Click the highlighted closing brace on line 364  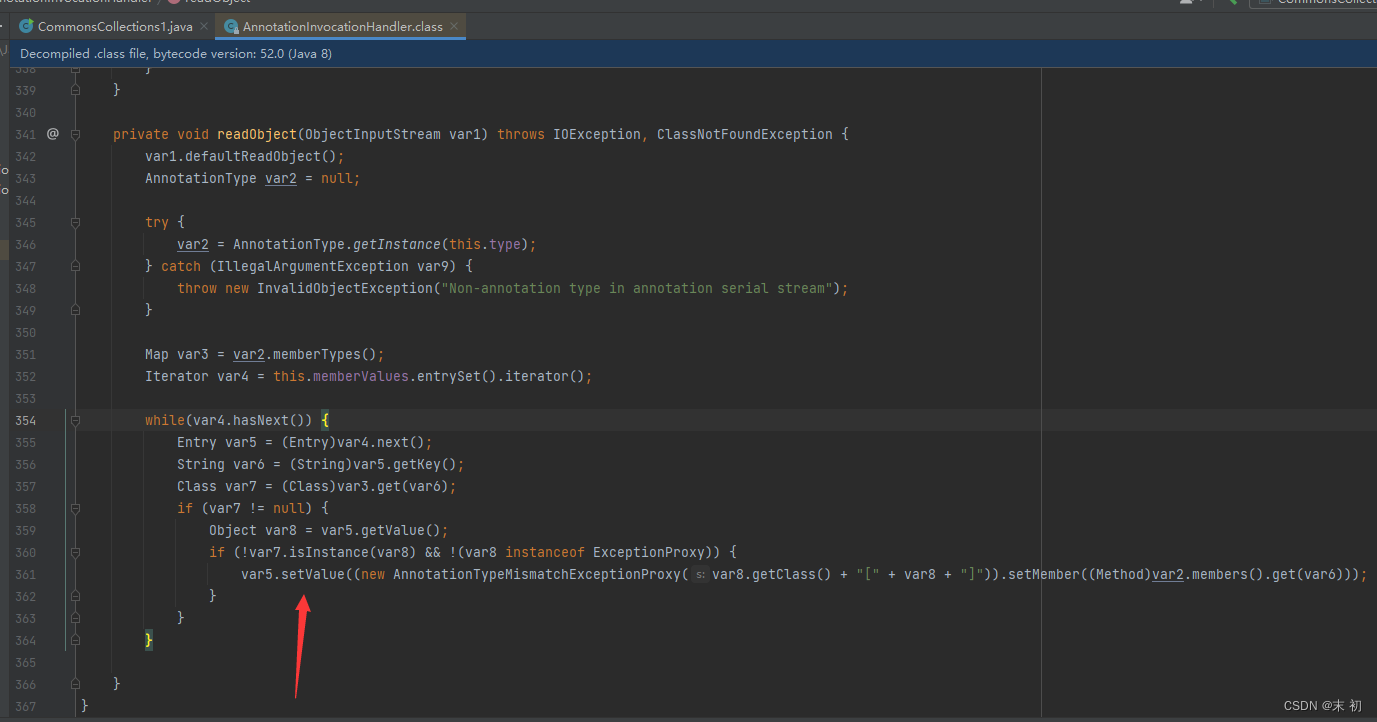coord(149,640)
